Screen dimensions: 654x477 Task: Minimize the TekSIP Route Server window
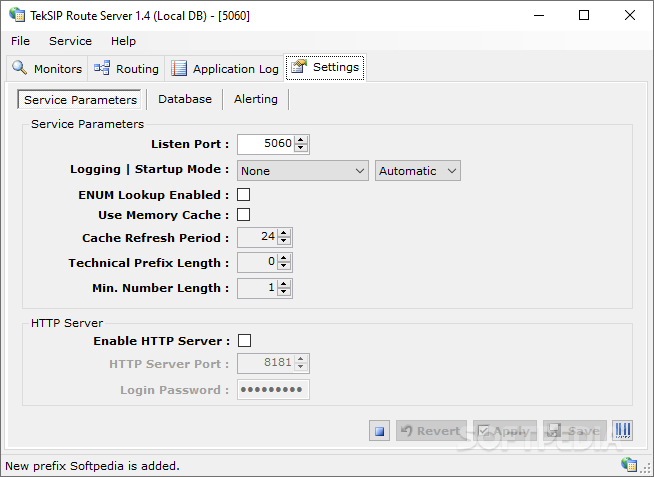[539, 15]
